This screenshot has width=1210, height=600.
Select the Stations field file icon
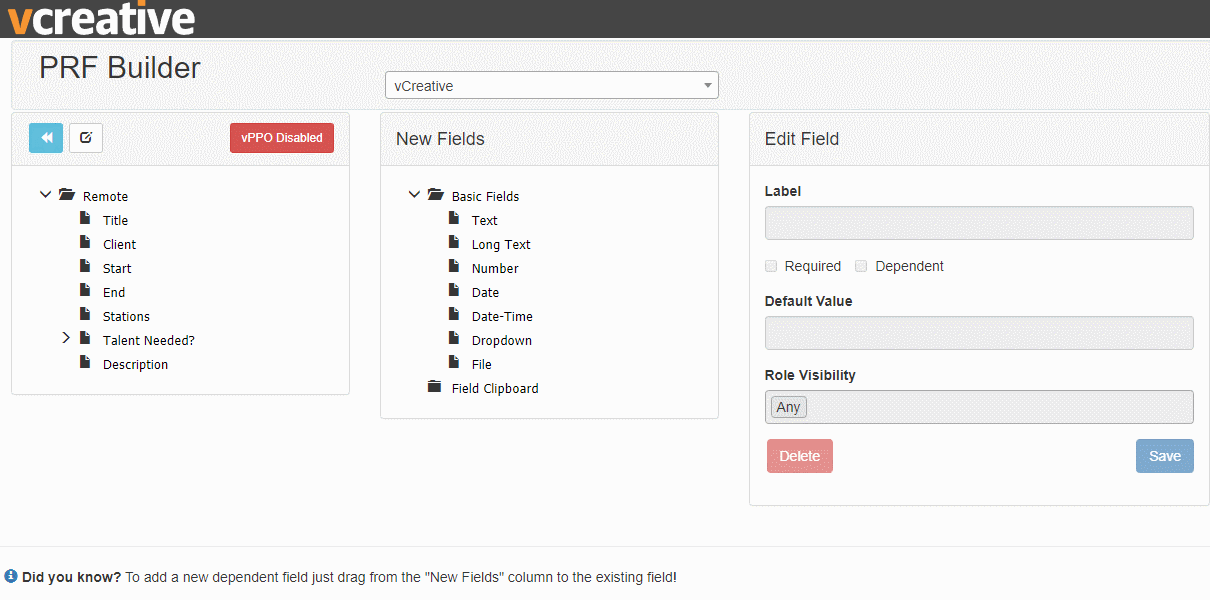point(85,314)
